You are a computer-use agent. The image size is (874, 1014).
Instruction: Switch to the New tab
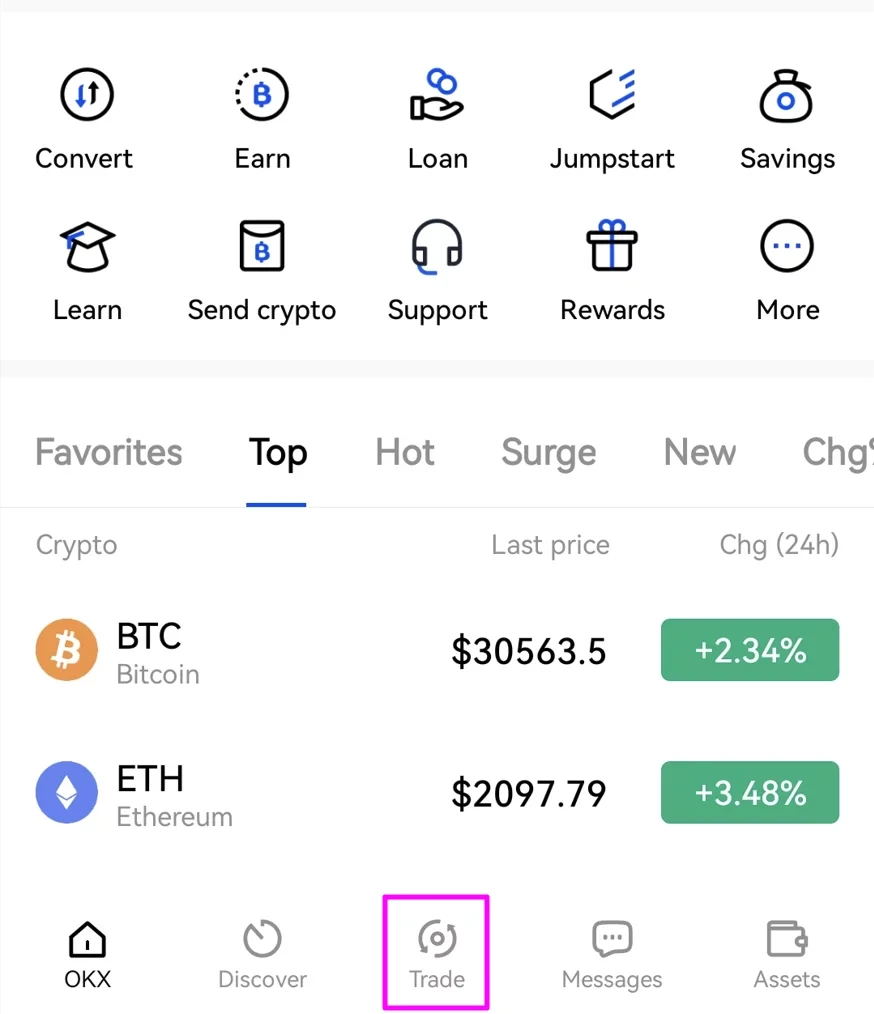pos(700,451)
